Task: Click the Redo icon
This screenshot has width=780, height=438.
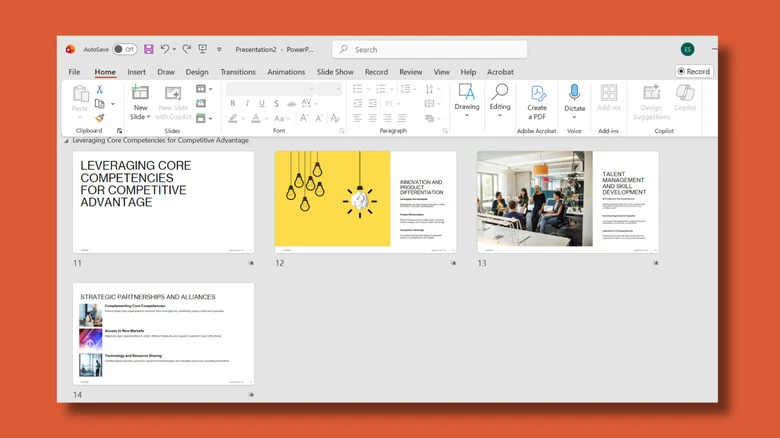Action: (187, 49)
